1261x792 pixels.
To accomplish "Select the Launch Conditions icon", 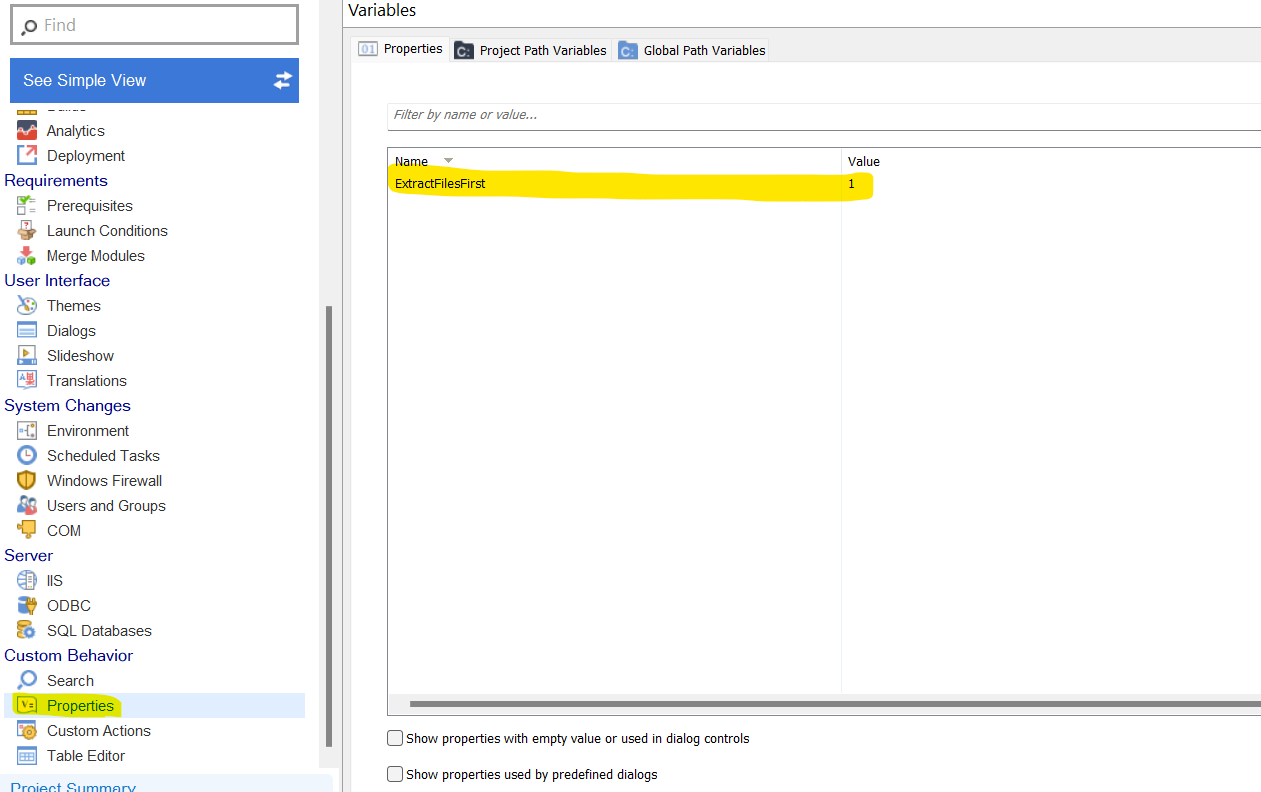I will coord(27,231).
